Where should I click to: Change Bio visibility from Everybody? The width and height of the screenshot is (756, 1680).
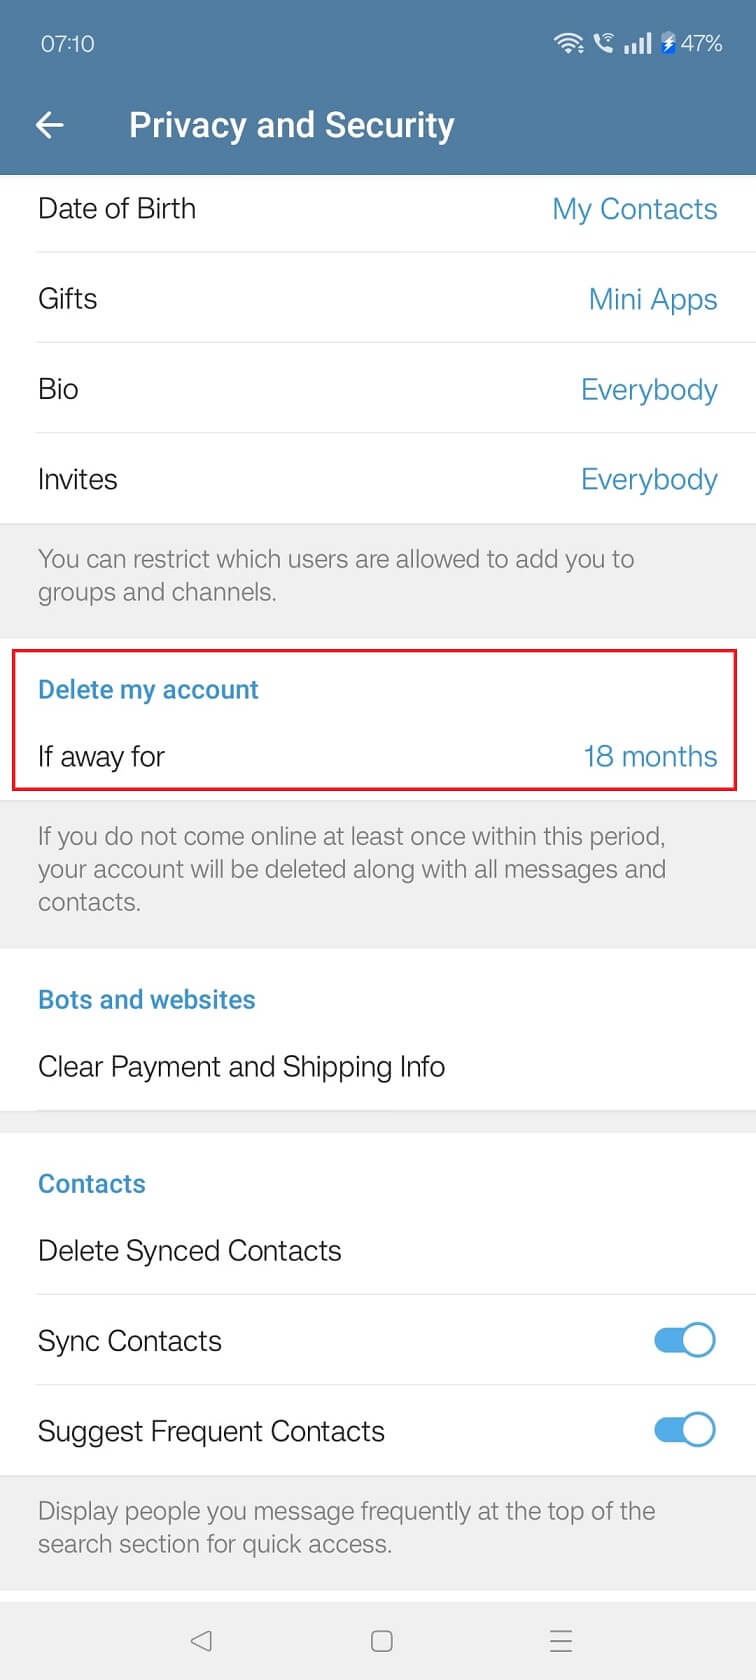[649, 390]
